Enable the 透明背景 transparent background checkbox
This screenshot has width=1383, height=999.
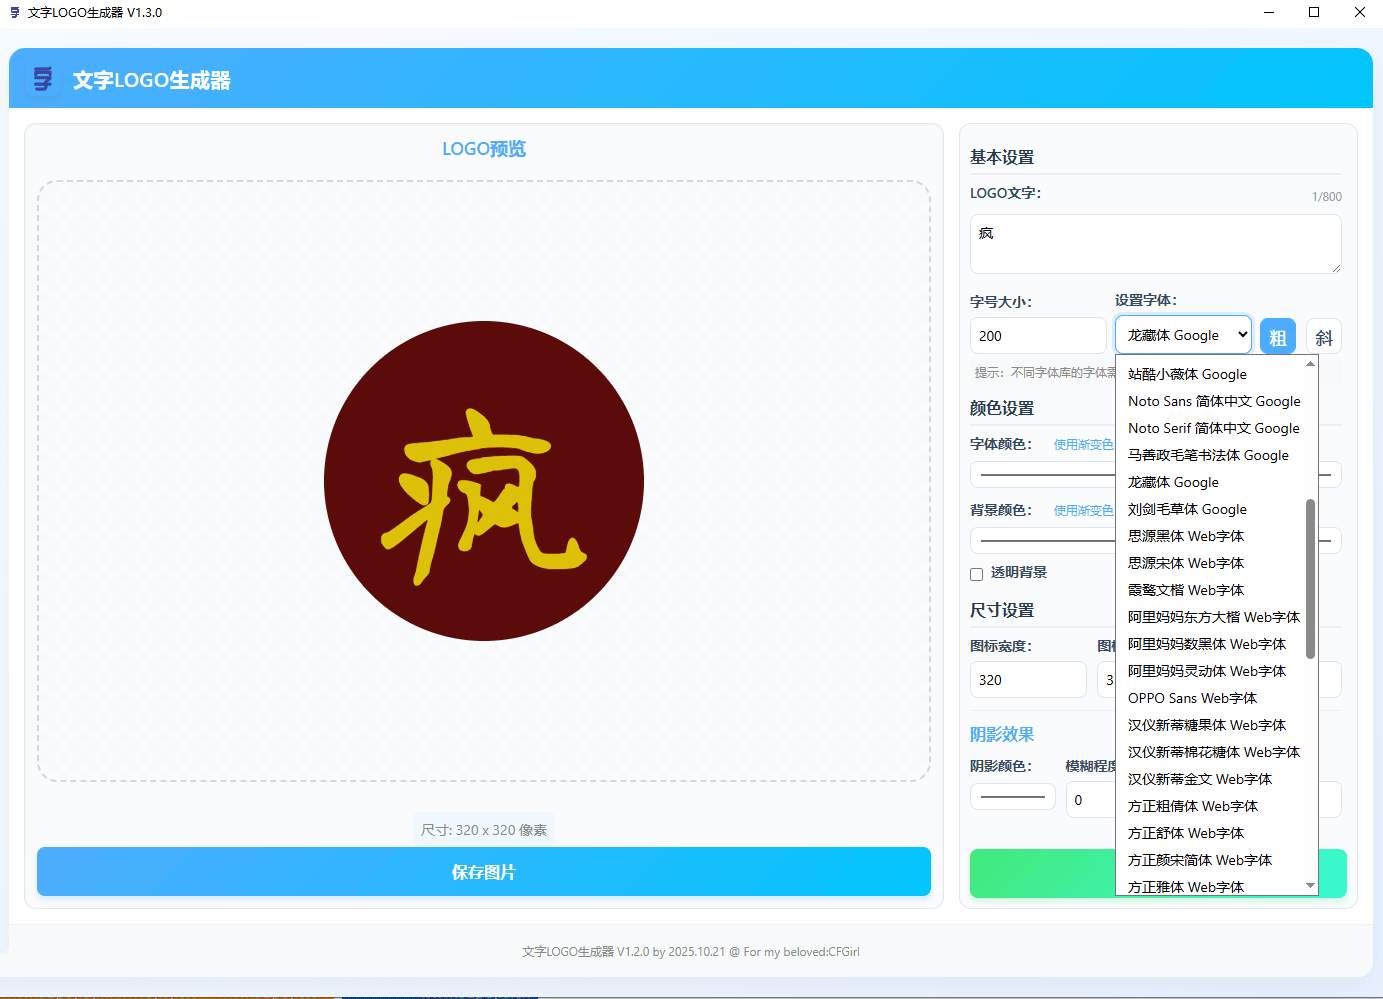tap(976, 573)
